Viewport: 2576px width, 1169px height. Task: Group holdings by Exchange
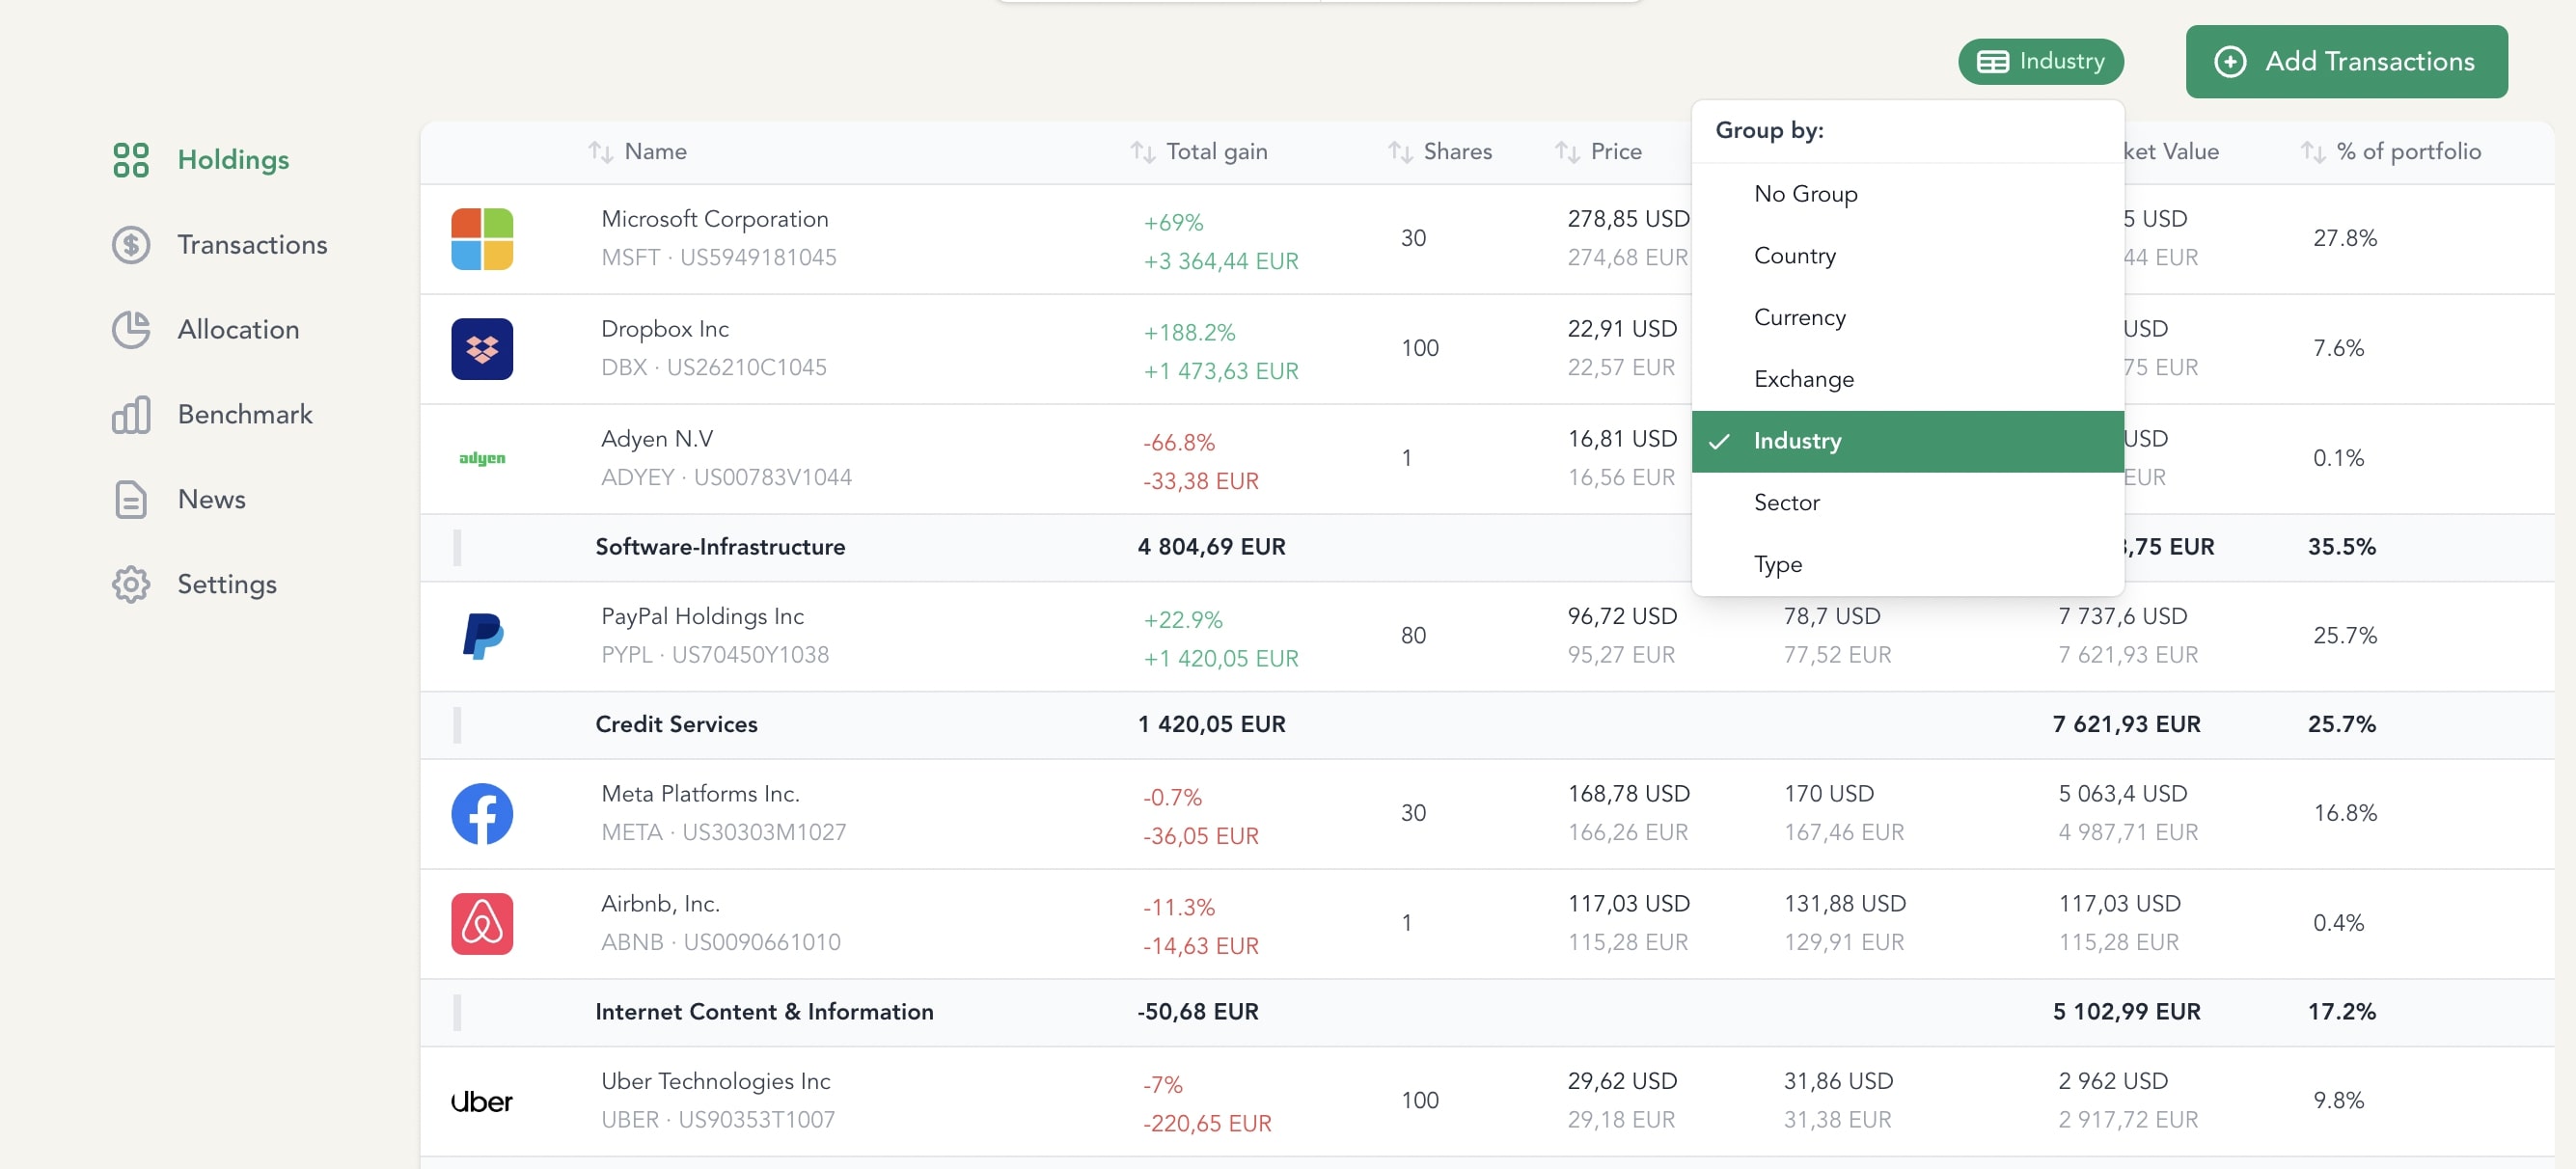[x=1907, y=380]
